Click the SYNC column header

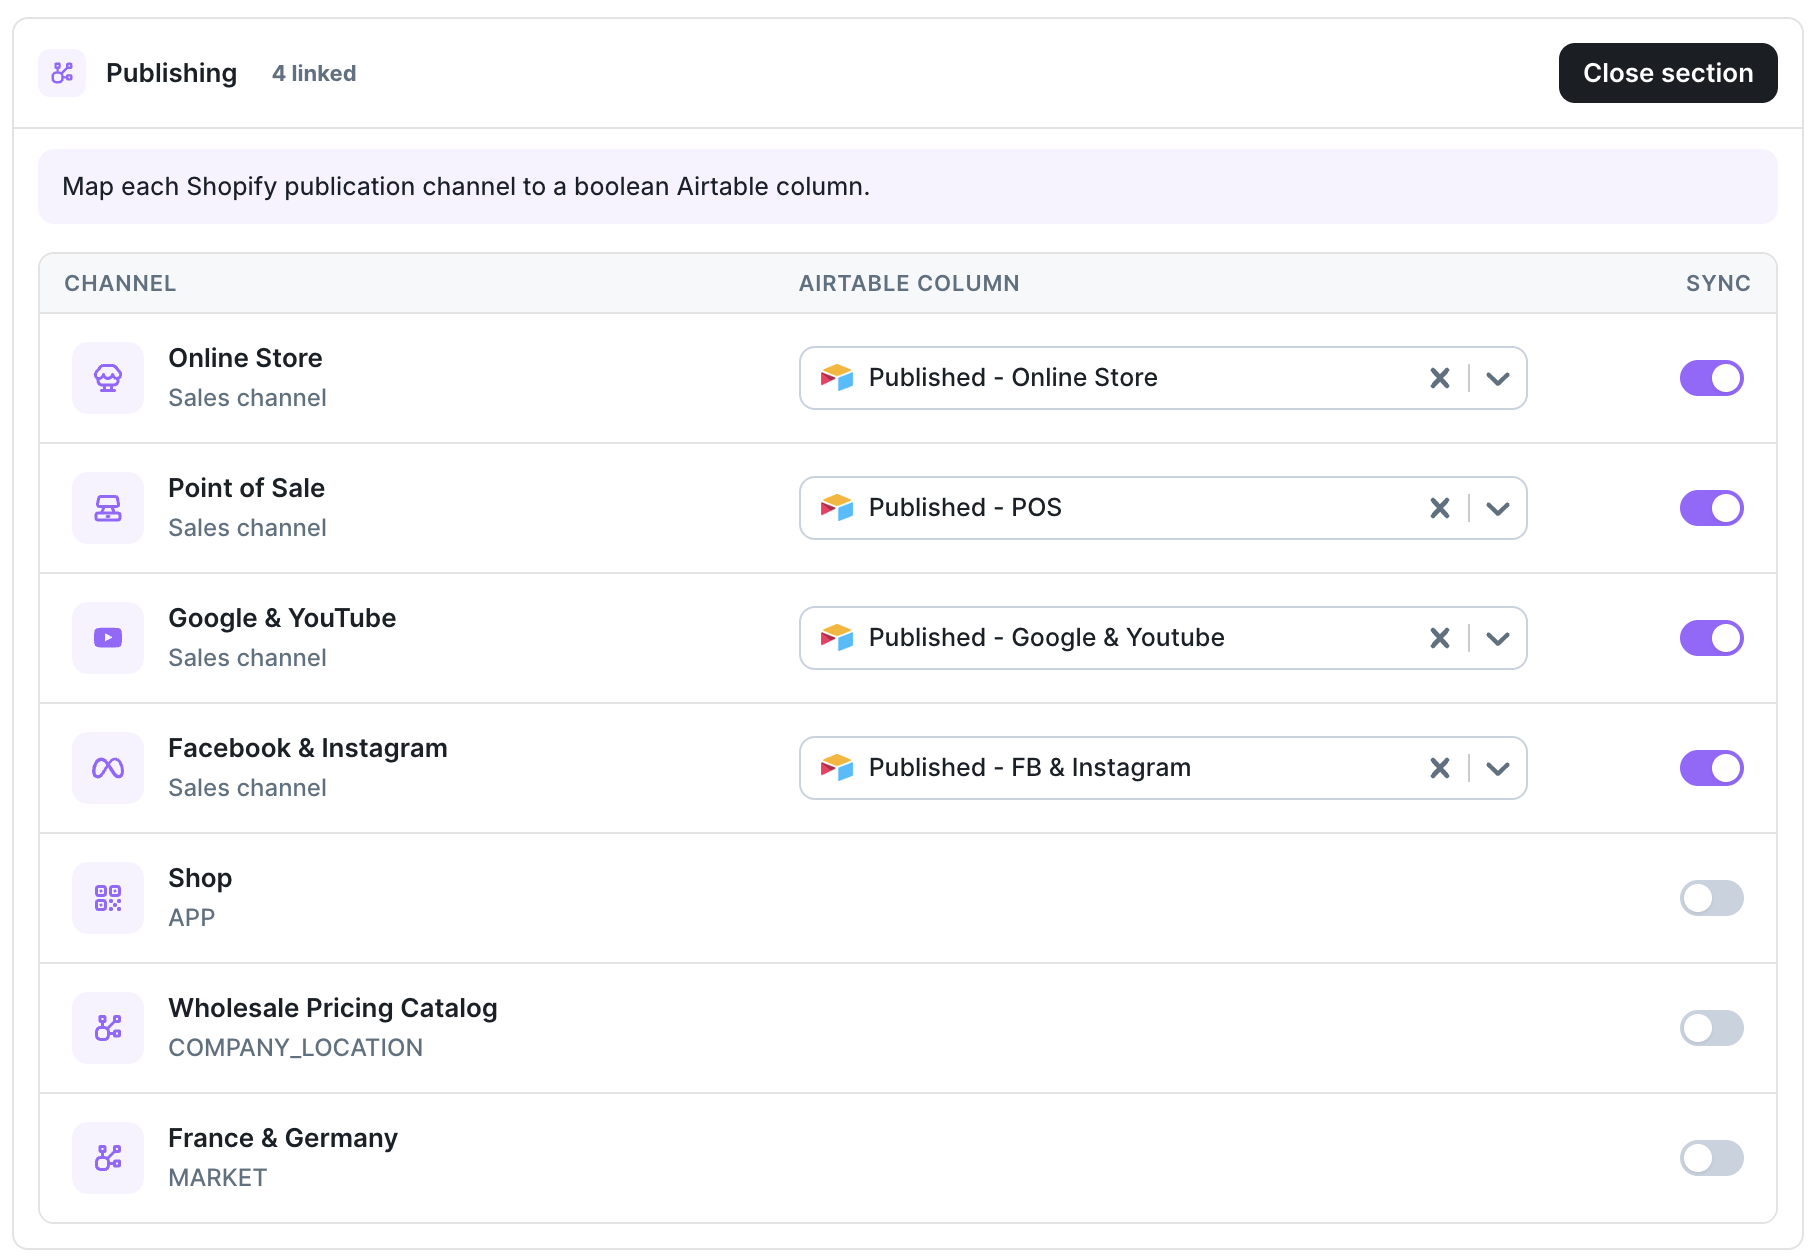pos(1718,283)
